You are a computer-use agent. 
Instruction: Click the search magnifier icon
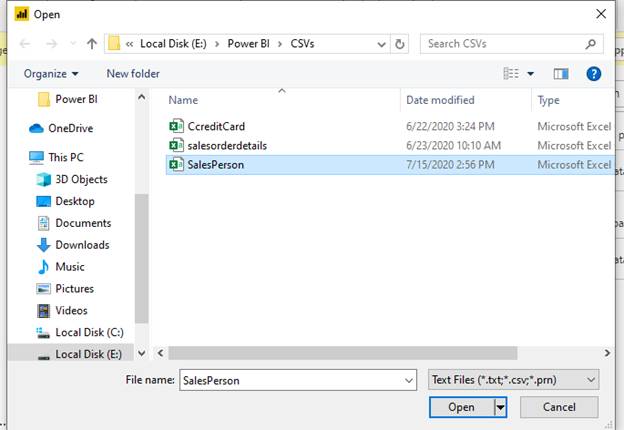click(591, 44)
